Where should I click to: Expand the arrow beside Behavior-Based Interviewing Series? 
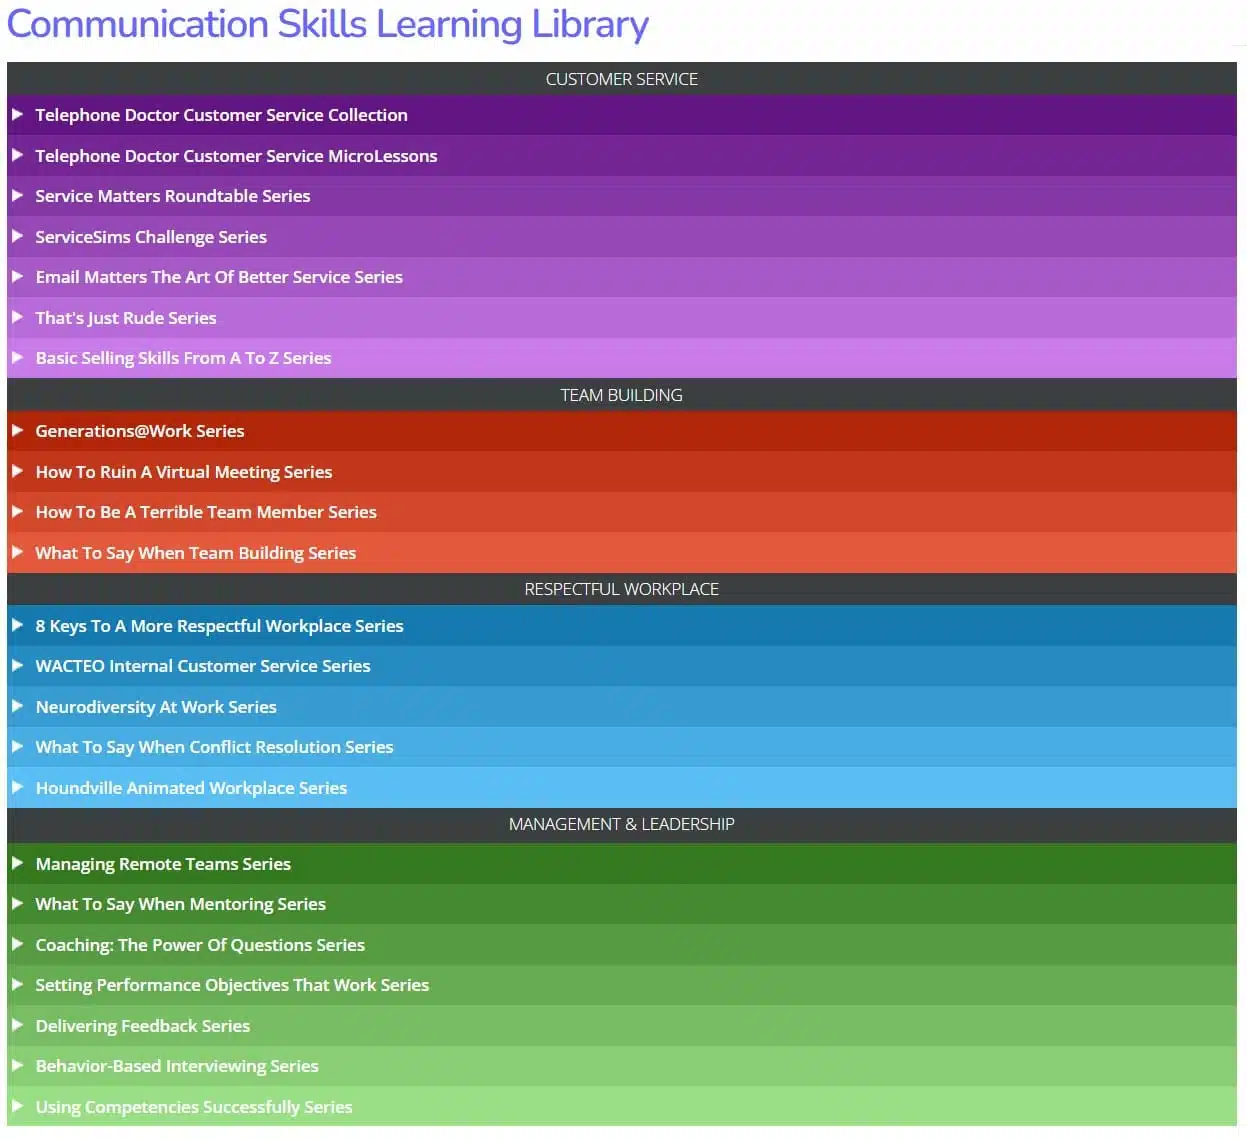click(17, 1066)
